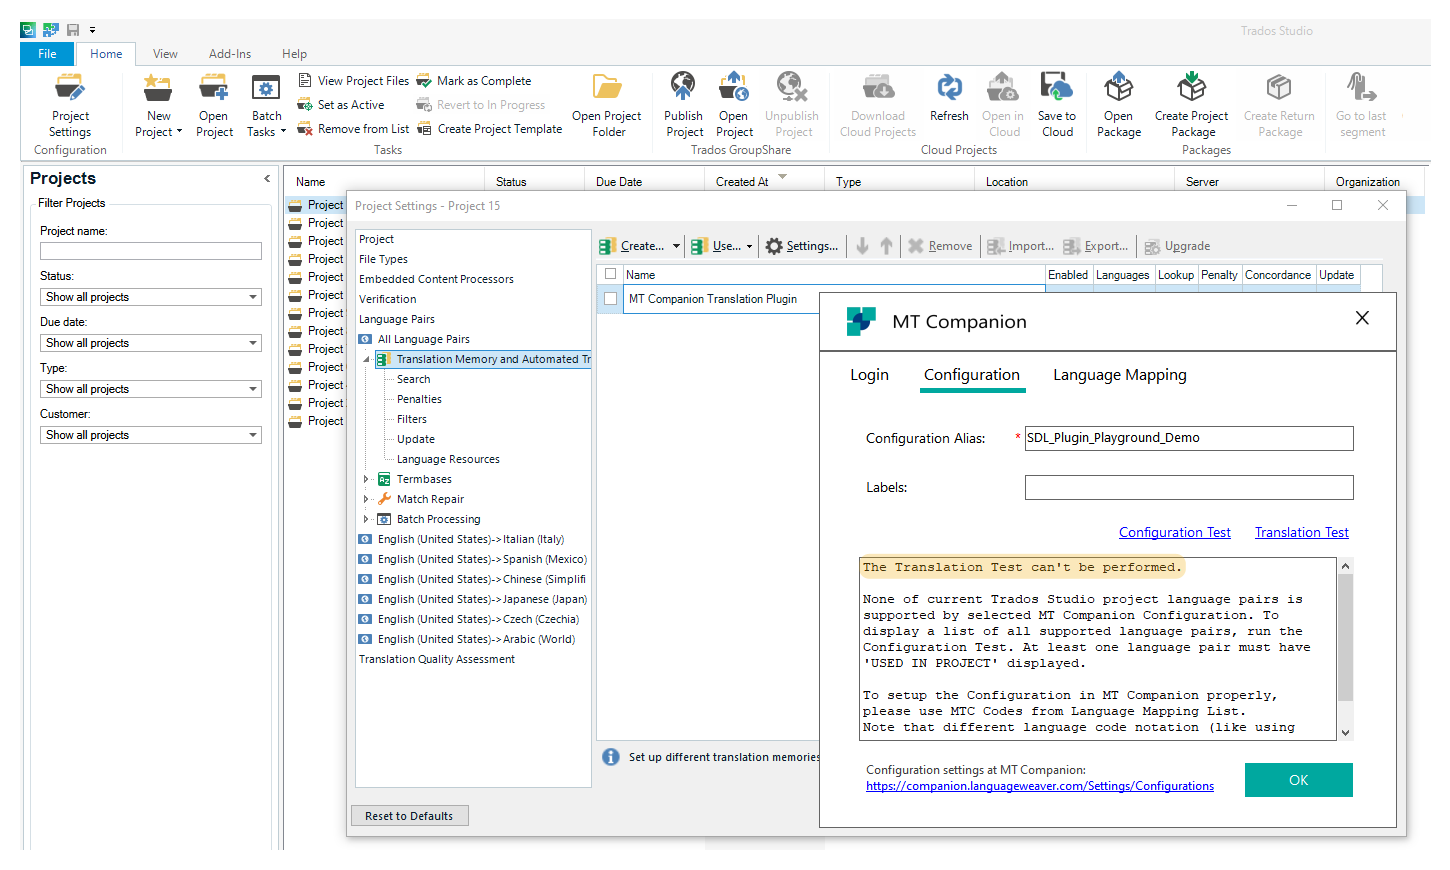Click Upgrade in translation memory toolbar

click(x=1177, y=246)
